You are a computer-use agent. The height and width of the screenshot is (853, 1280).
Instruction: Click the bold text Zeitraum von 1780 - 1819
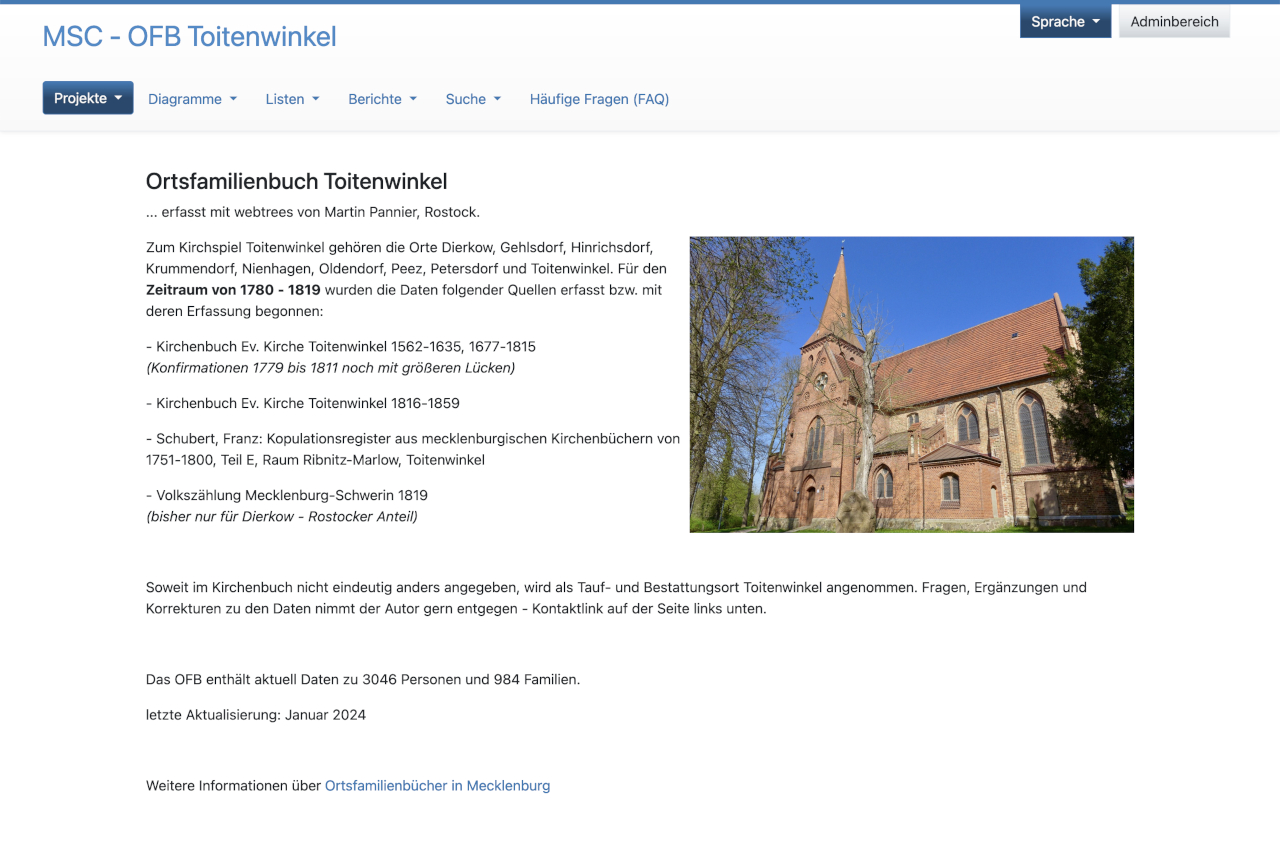click(233, 290)
